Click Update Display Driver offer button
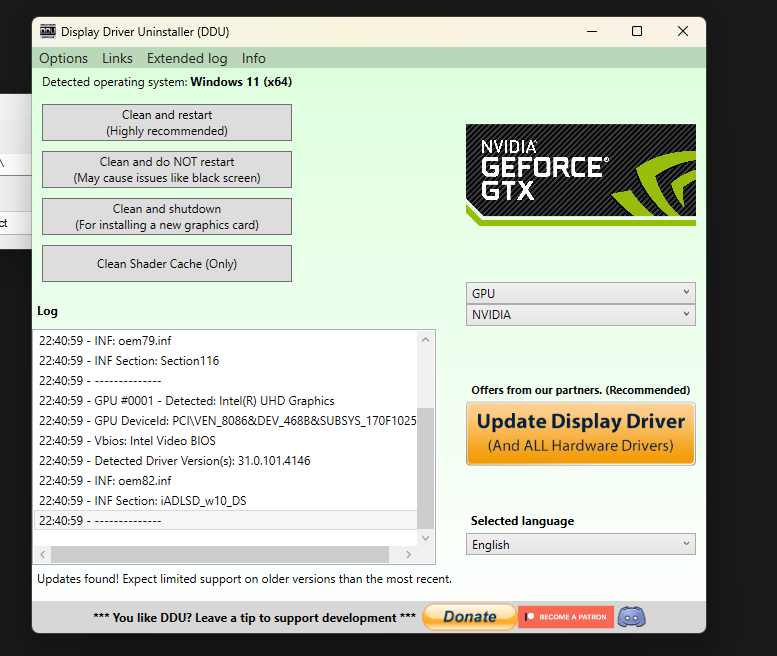The width and height of the screenshot is (777, 656). (x=581, y=434)
